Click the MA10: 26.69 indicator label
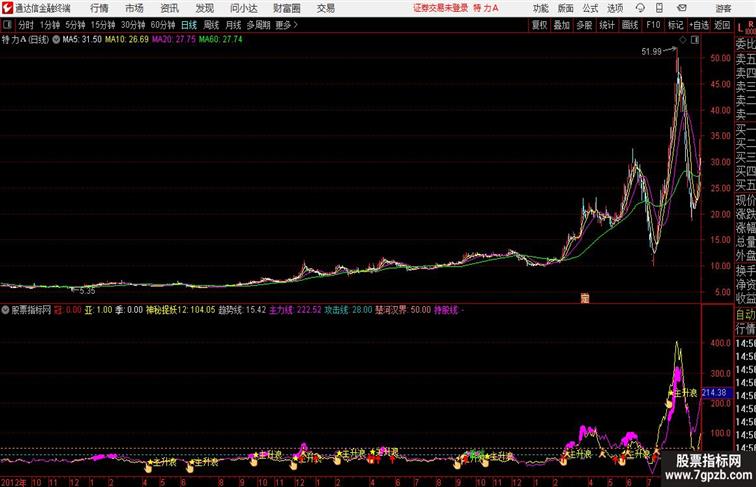The image size is (756, 487). pos(127,40)
